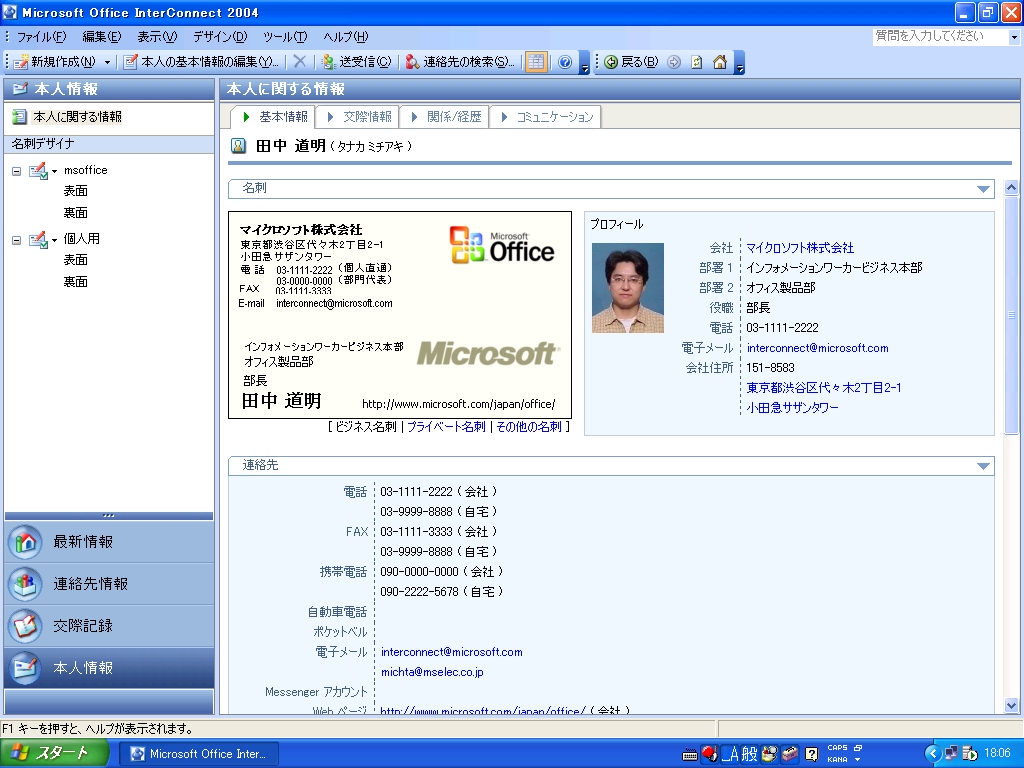Open the contact search (連絡先の検索) tool
Viewport: 1024px width, 768px height.
tap(460, 62)
